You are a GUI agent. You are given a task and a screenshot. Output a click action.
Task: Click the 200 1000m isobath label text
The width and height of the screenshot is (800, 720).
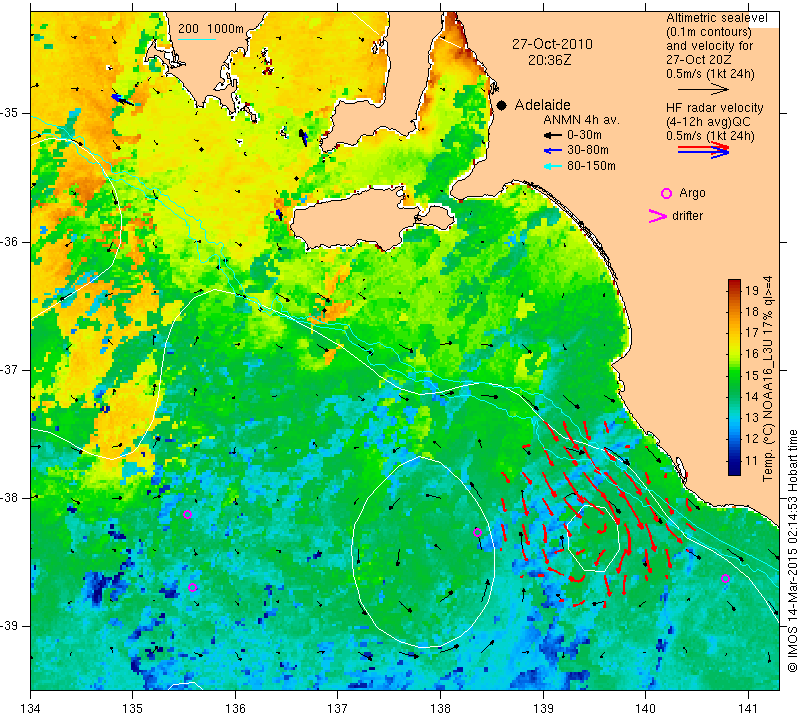point(211,29)
